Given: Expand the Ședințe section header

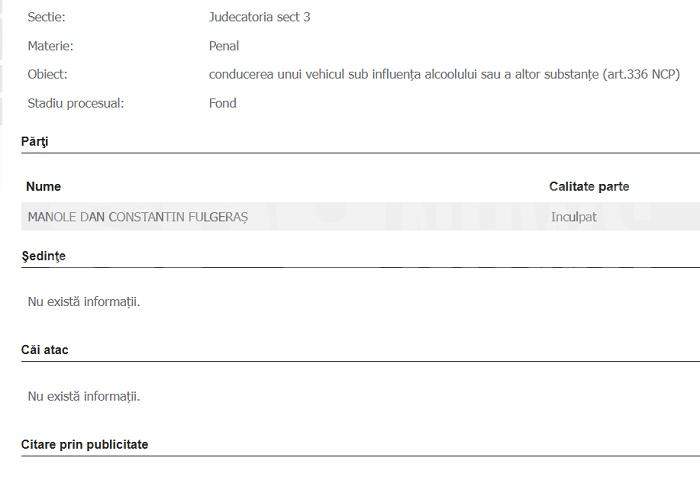Looking at the screenshot, I should (43, 256).
